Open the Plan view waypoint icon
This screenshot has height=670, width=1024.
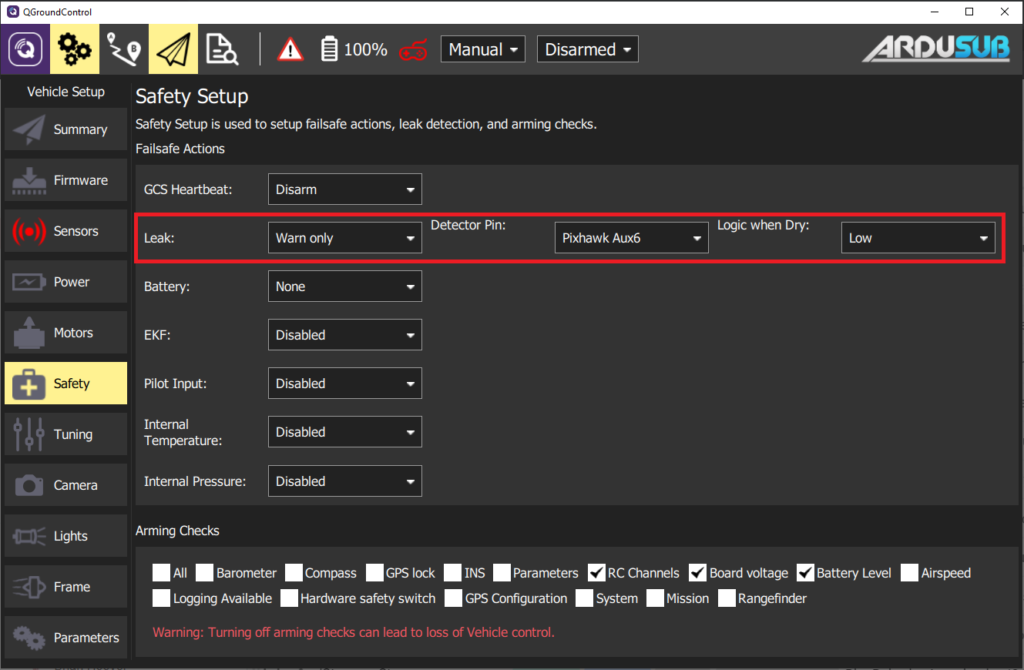point(124,48)
